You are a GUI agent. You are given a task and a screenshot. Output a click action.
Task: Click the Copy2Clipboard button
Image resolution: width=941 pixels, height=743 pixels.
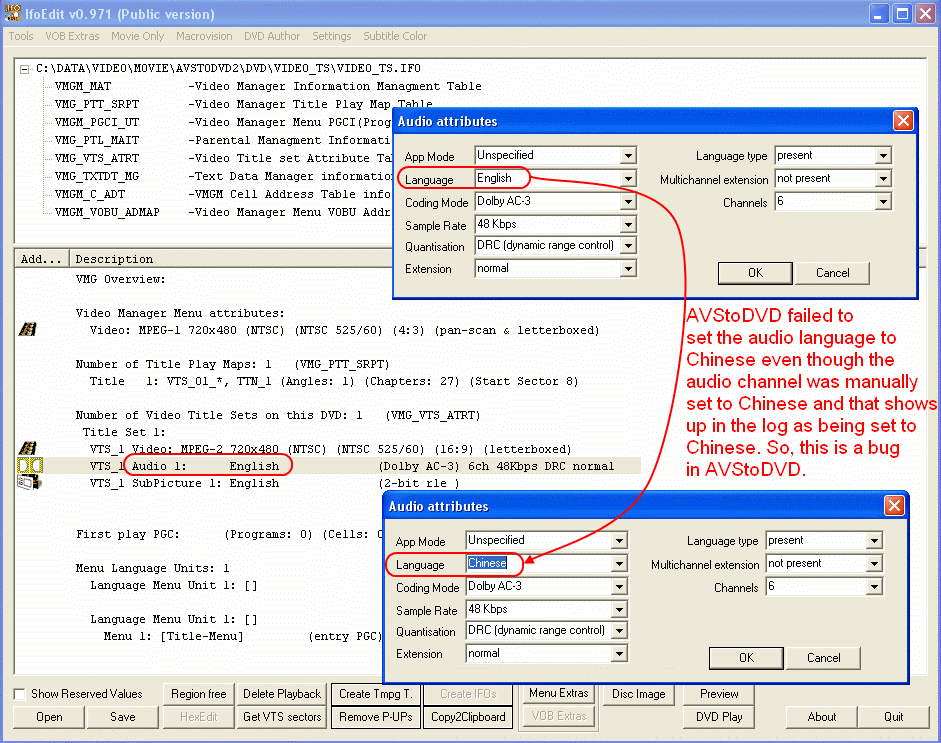[468, 717]
